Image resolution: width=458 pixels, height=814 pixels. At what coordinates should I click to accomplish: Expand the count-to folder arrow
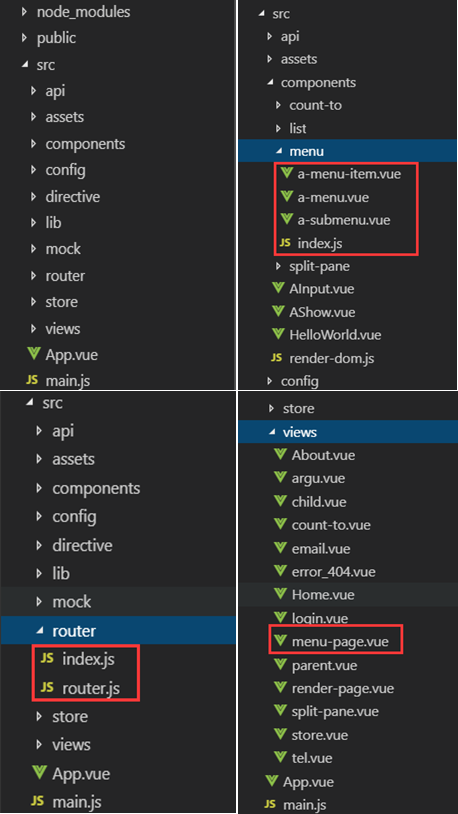tap(278, 105)
